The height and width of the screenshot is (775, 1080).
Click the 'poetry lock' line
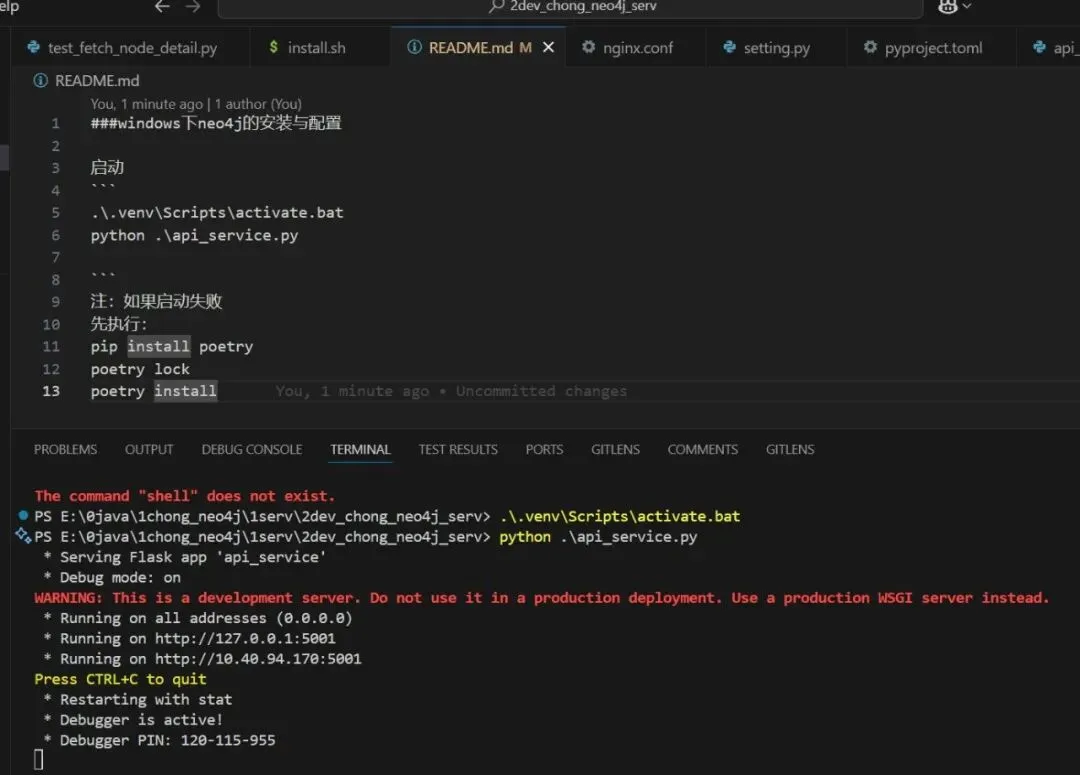coord(140,369)
